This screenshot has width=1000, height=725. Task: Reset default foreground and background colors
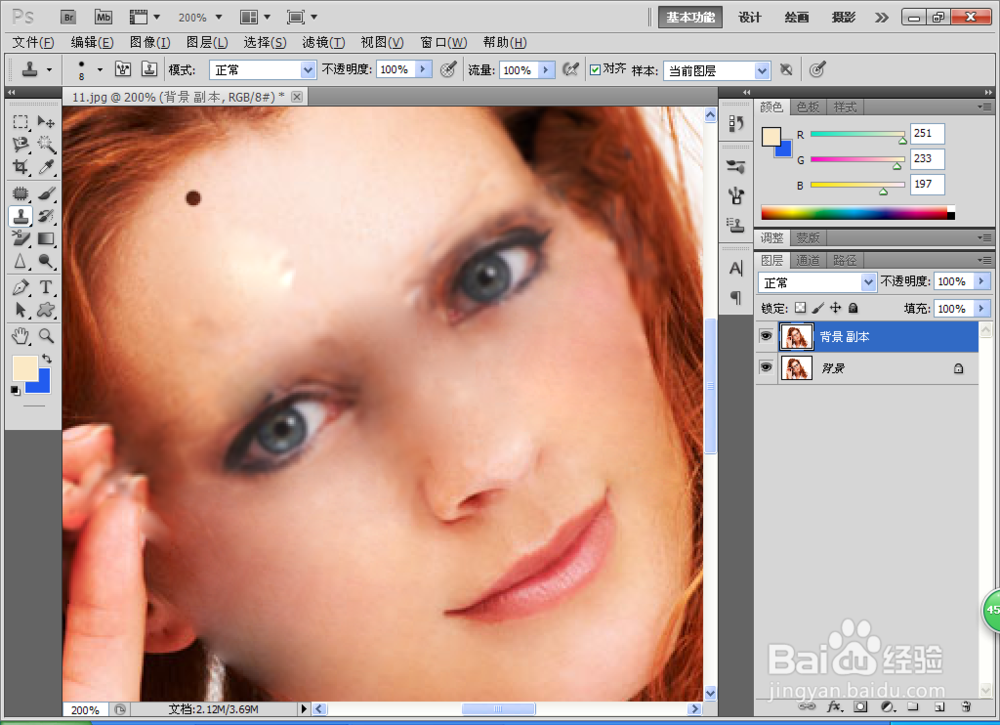pyautogui.click(x=15, y=390)
